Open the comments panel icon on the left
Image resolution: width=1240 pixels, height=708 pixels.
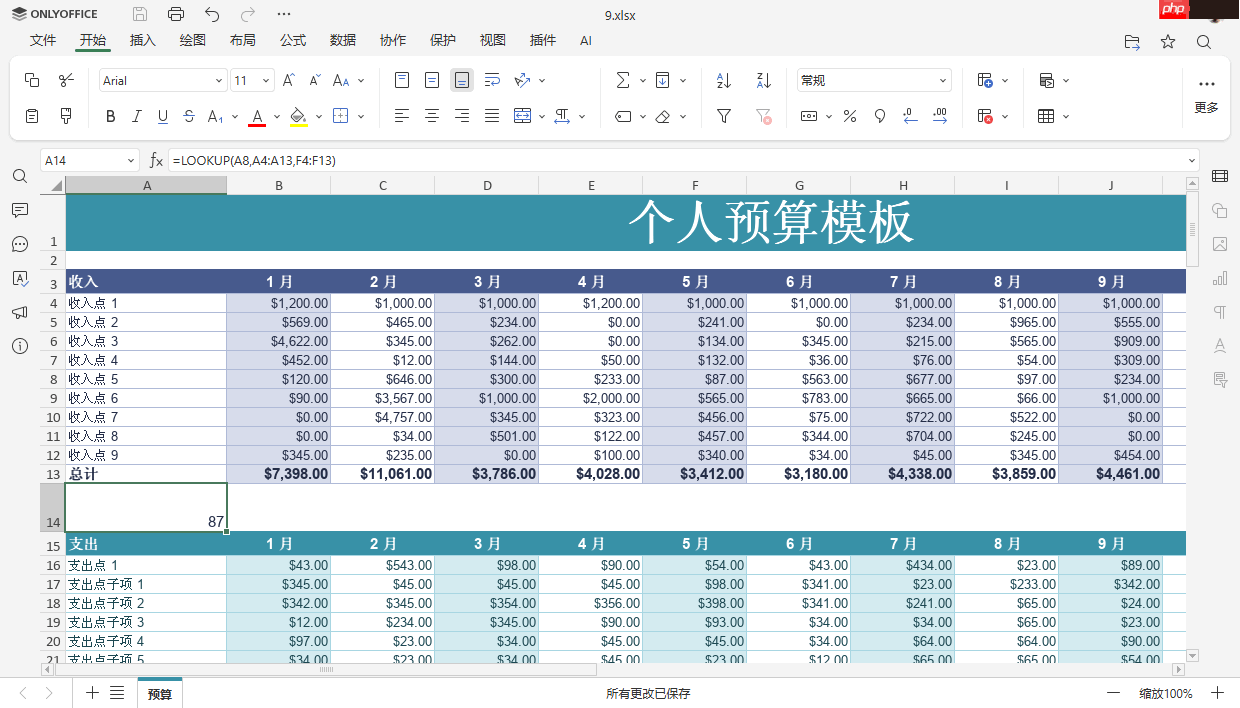coord(20,210)
